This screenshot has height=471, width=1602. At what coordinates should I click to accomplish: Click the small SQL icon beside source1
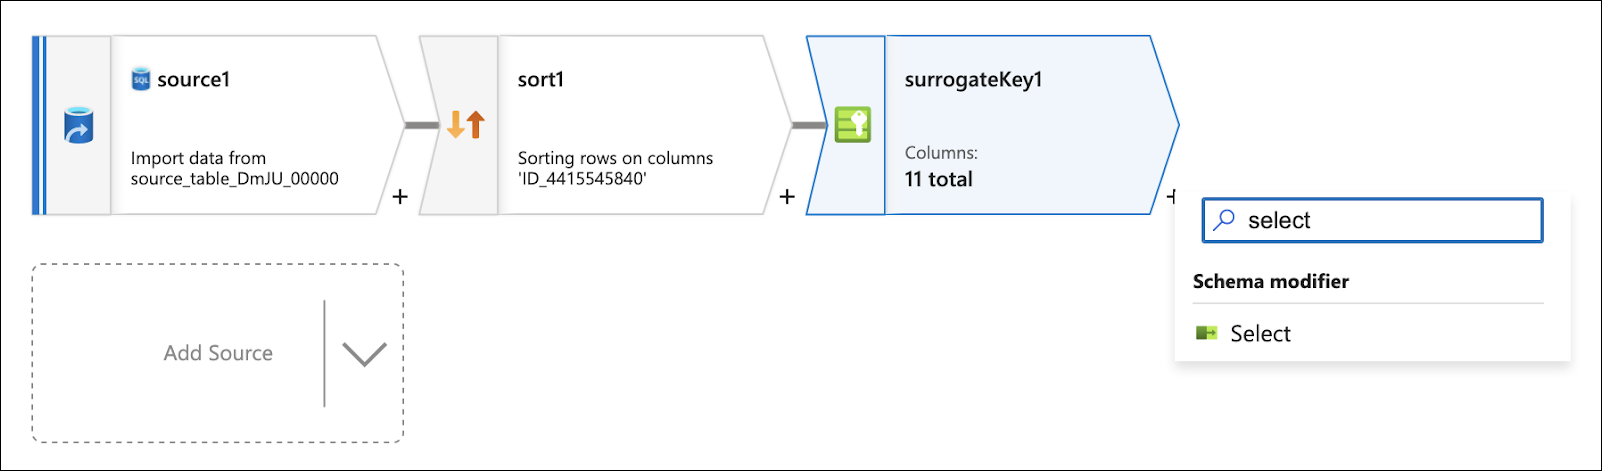[x=141, y=79]
